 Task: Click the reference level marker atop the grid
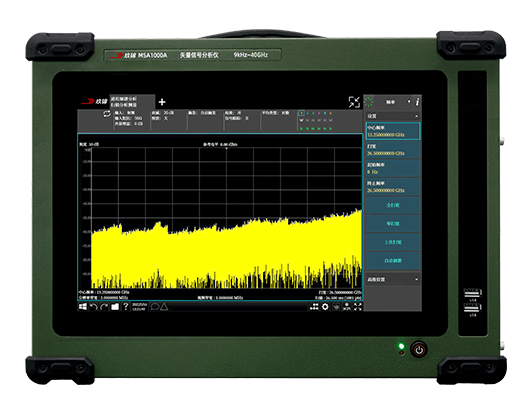pos(226,149)
